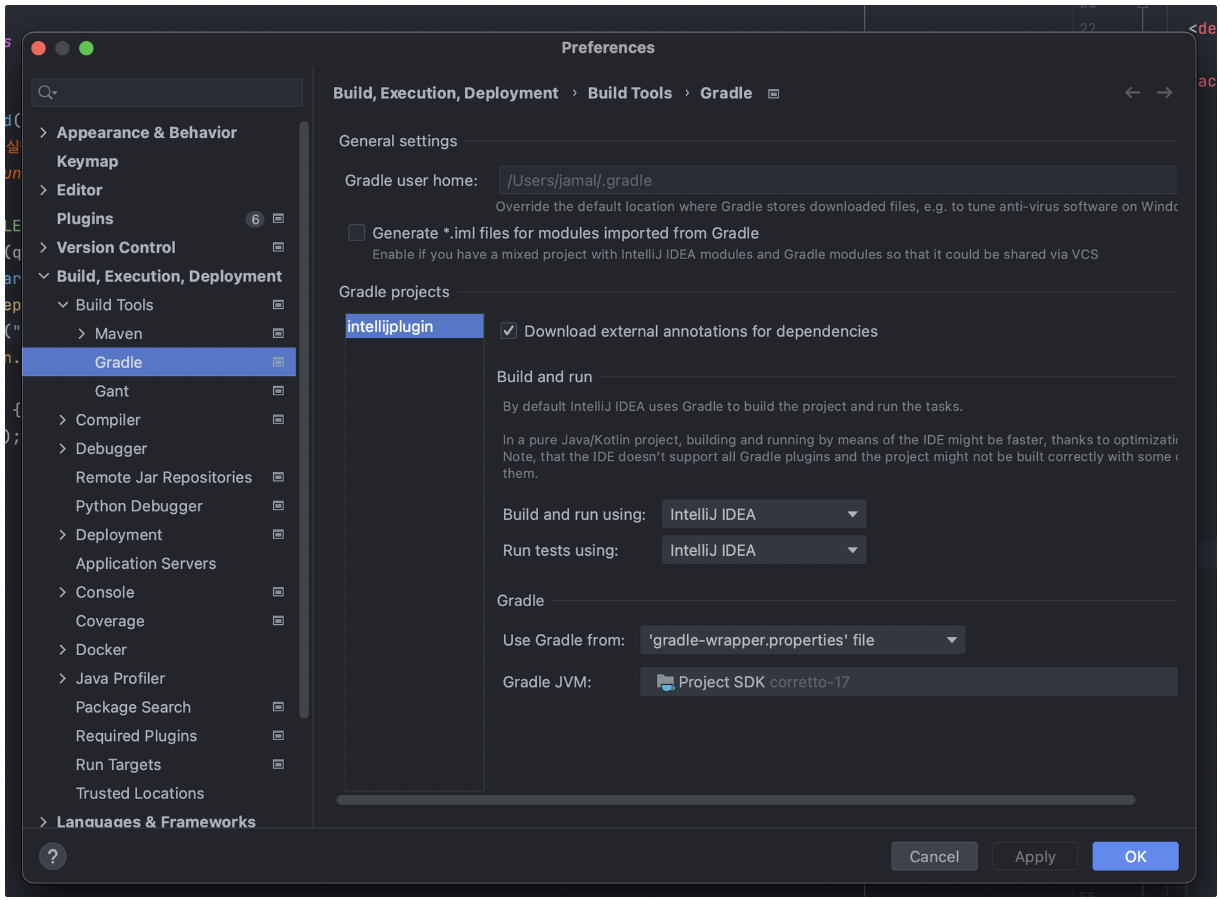1220x900 pixels.
Task: Click the project-settings icon on Compiler row
Action: pyautogui.click(x=278, y=420)
